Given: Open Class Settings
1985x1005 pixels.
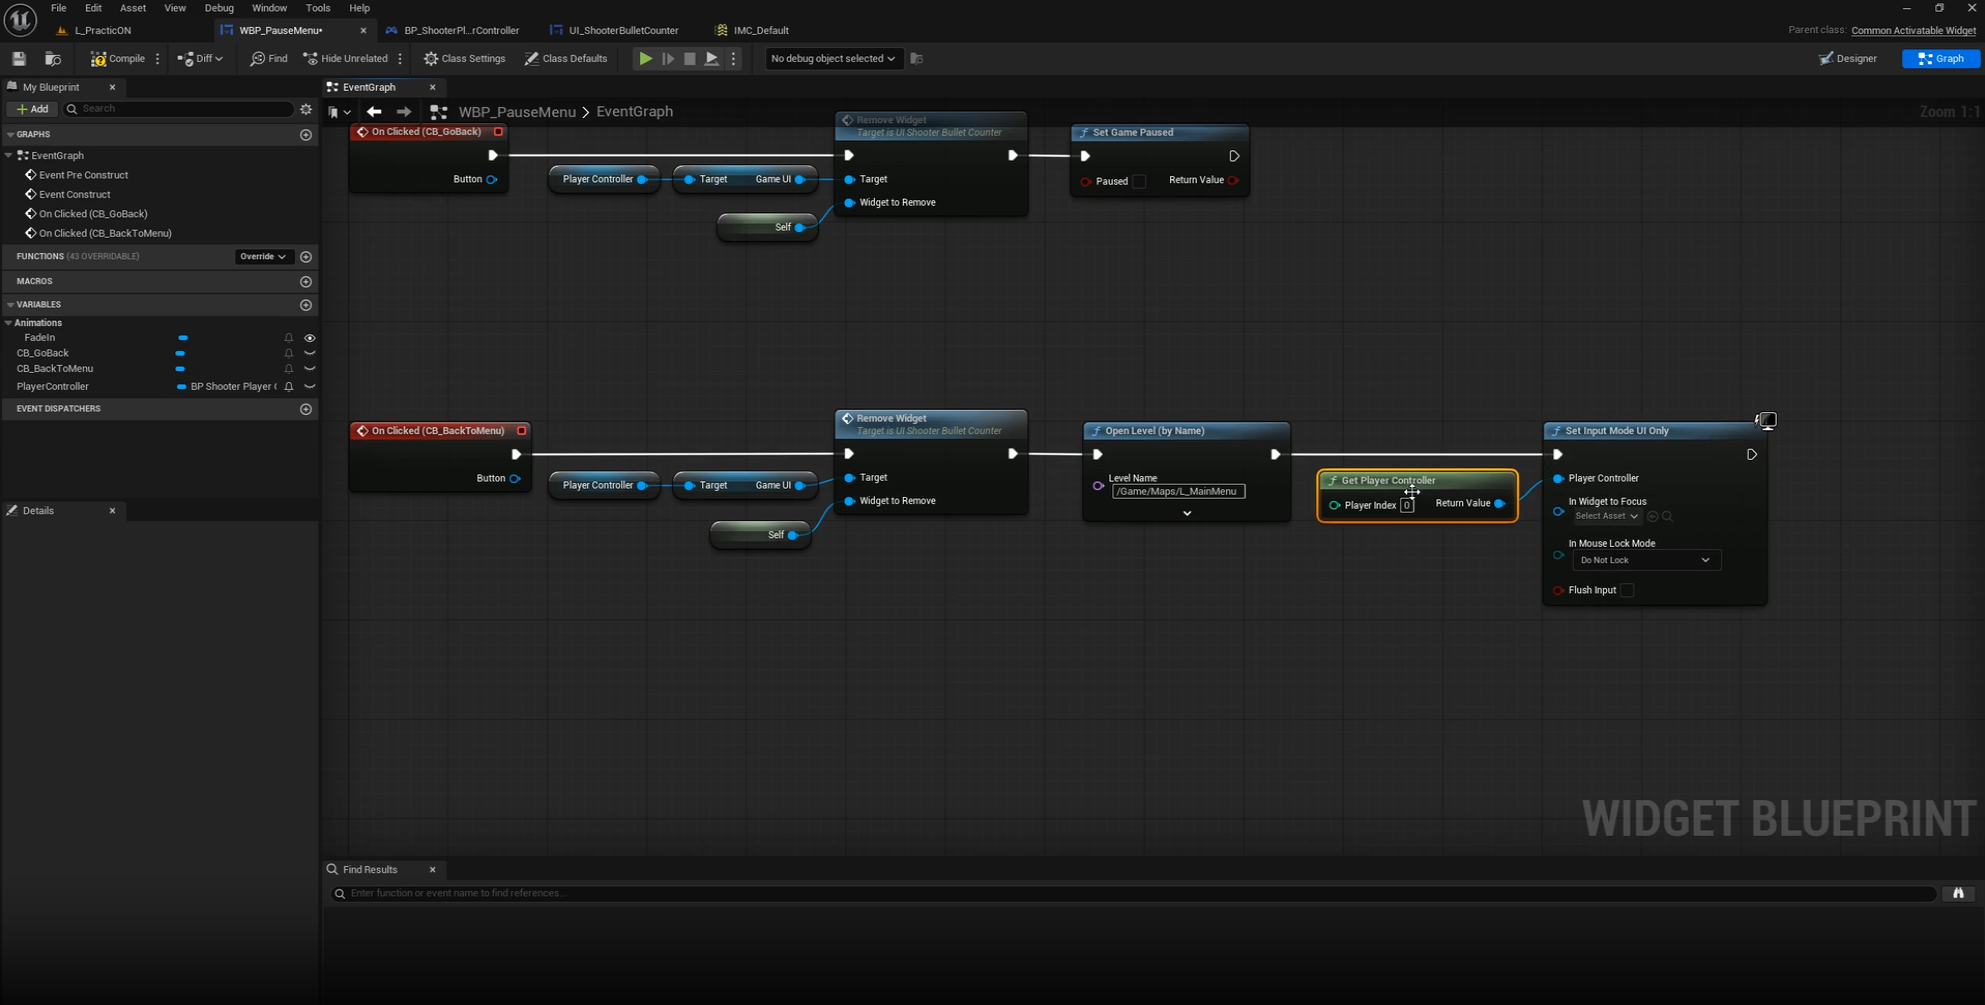Looking at the screenshot, I should pyautogui.click(x=464, y=59).
